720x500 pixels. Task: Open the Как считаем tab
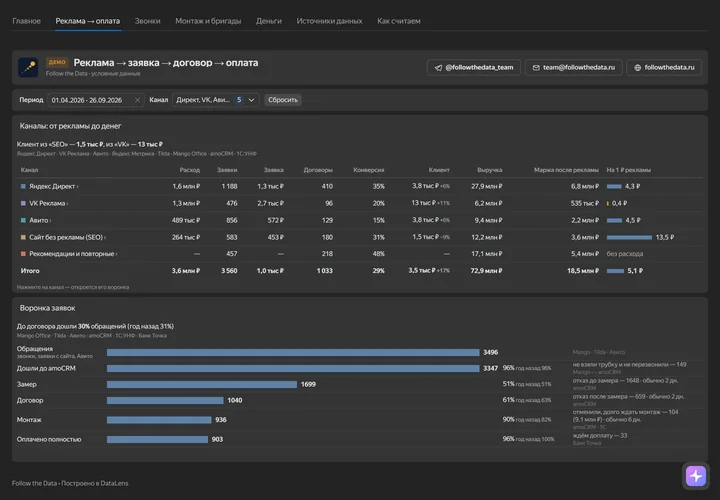(x=399, y=21)
